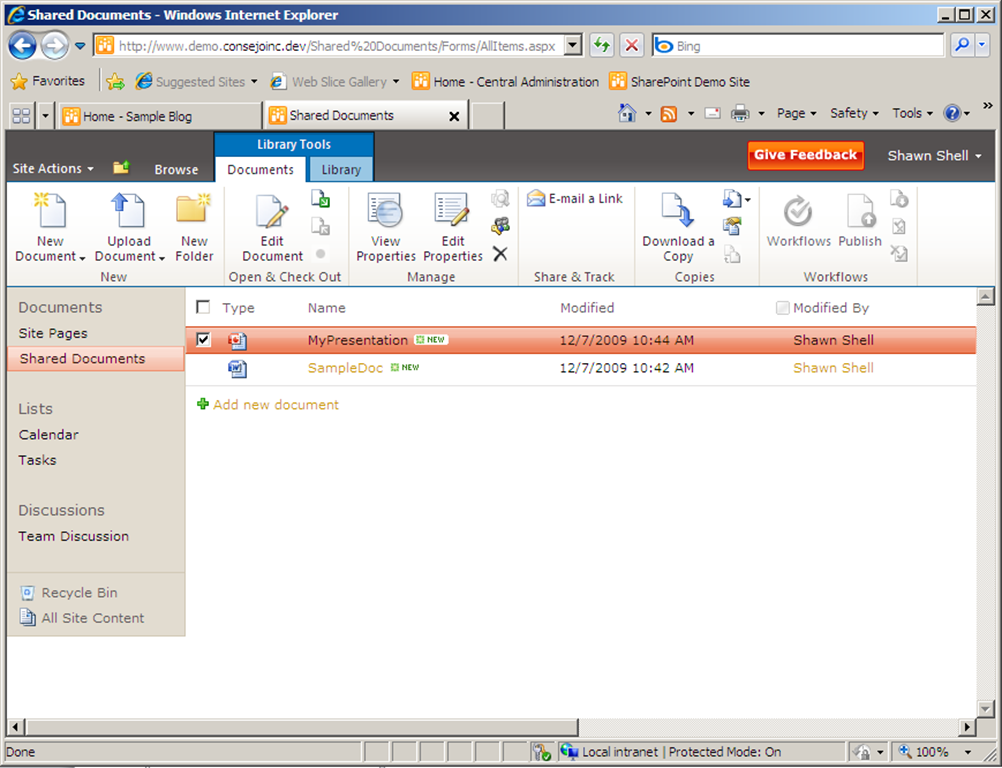Click the IE Back arrow button
Viewport: 1002px width, 768px height.
tap(23, 45)
